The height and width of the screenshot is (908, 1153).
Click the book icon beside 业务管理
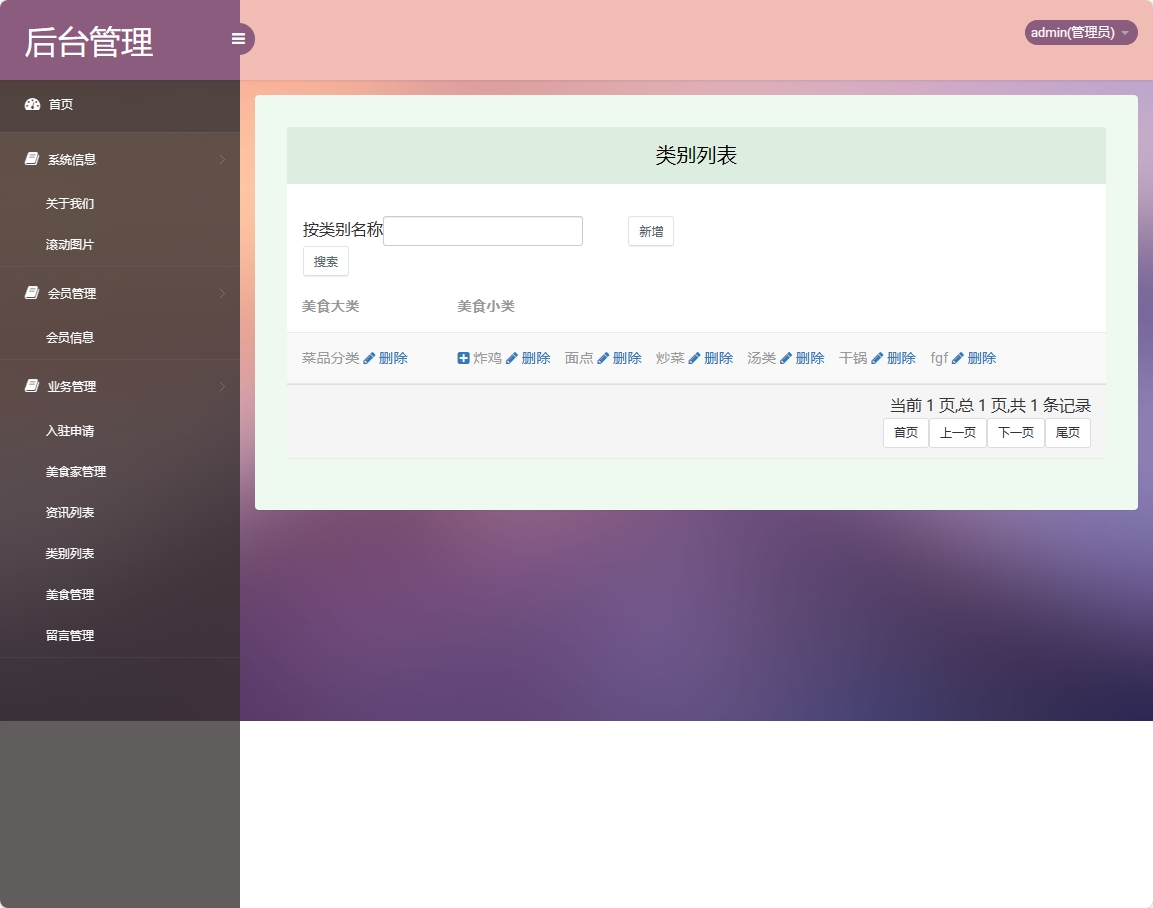pos(32,386)
